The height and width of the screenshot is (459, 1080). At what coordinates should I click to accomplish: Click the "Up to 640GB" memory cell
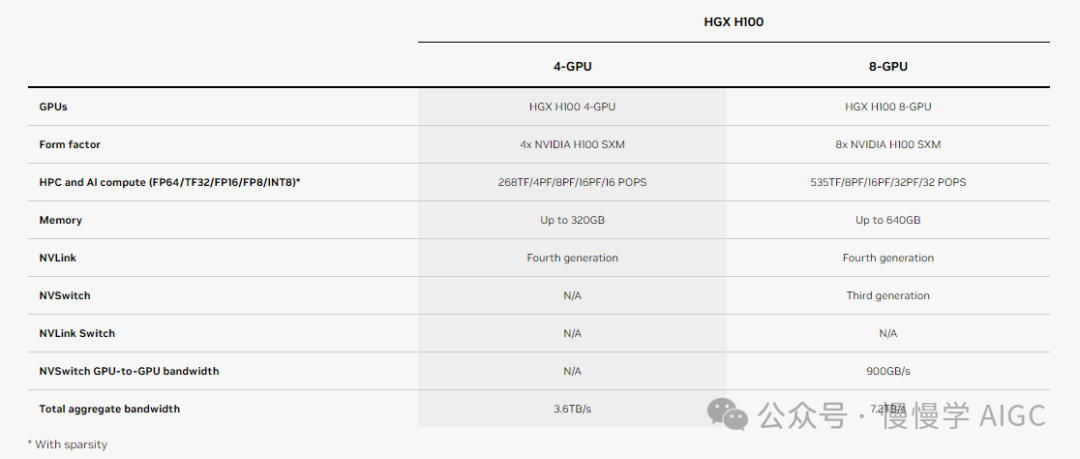coord(888,220)
